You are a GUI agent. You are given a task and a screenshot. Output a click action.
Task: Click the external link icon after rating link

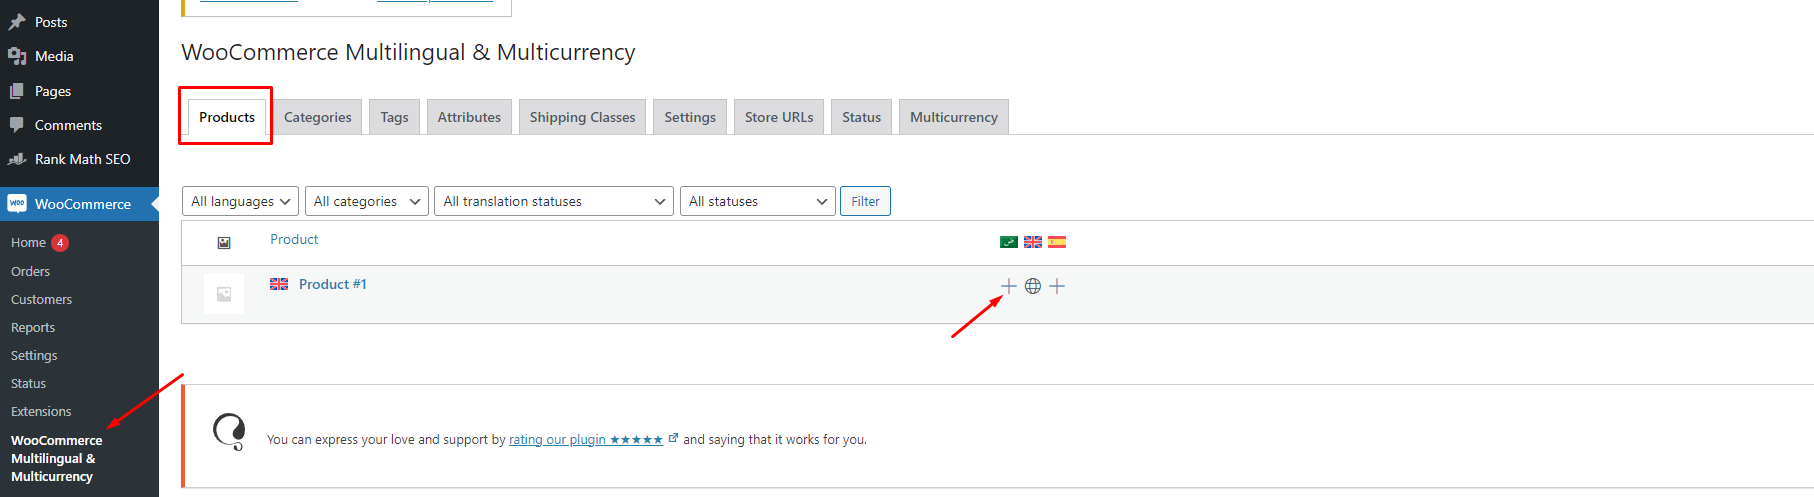[x=673, y=438]
